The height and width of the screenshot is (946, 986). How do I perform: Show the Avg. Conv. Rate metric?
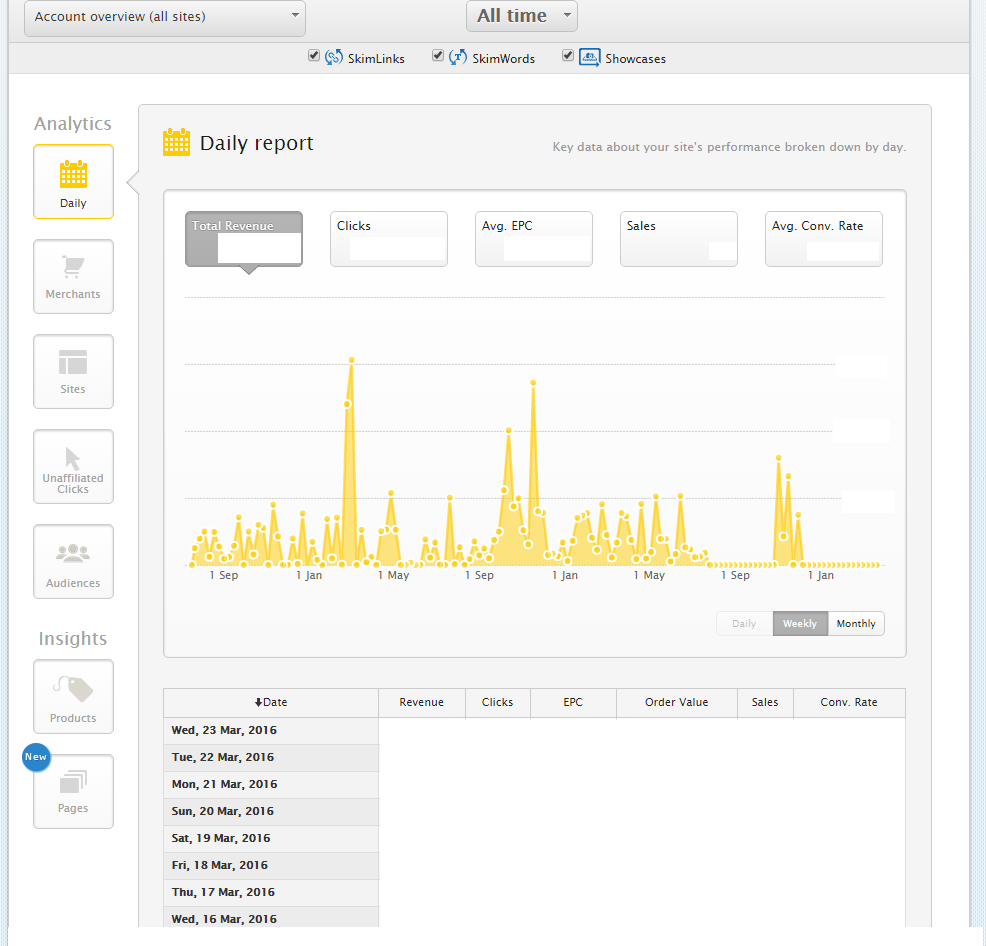coord(823,239)
